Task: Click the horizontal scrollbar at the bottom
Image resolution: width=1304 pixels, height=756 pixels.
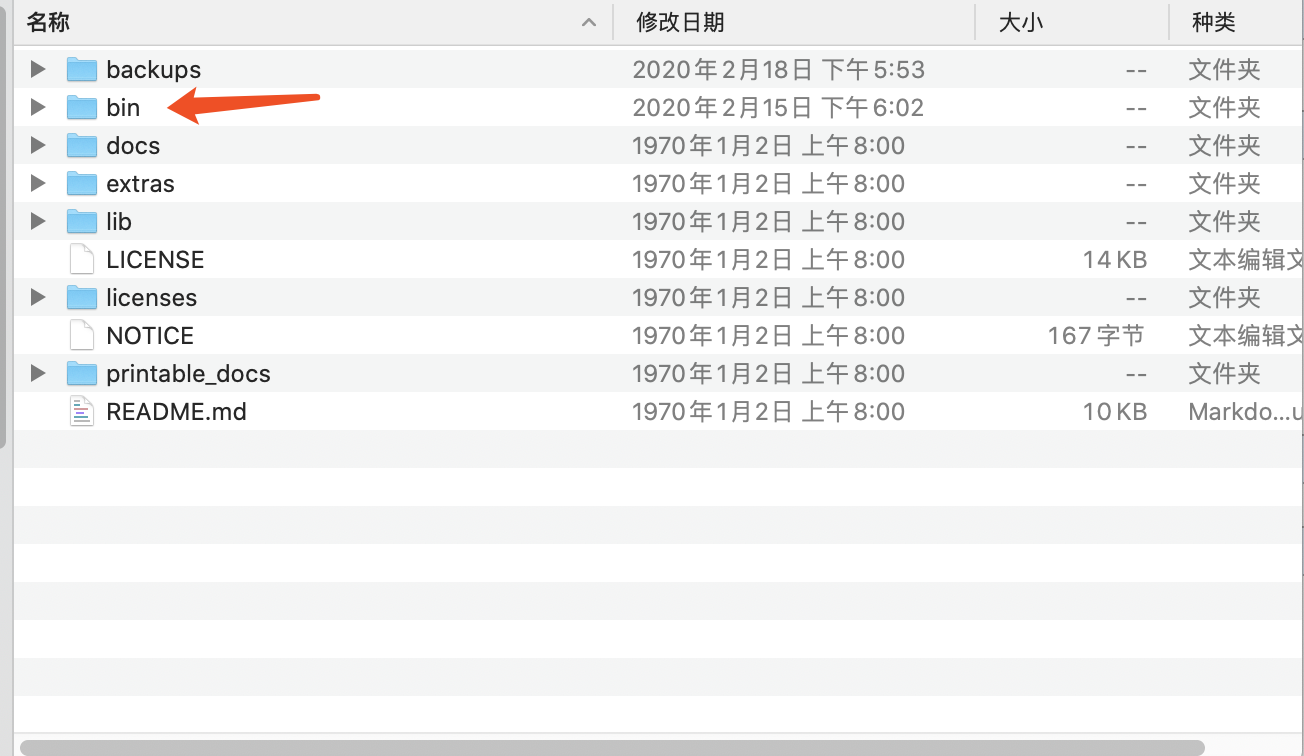Action: point(612,747)
